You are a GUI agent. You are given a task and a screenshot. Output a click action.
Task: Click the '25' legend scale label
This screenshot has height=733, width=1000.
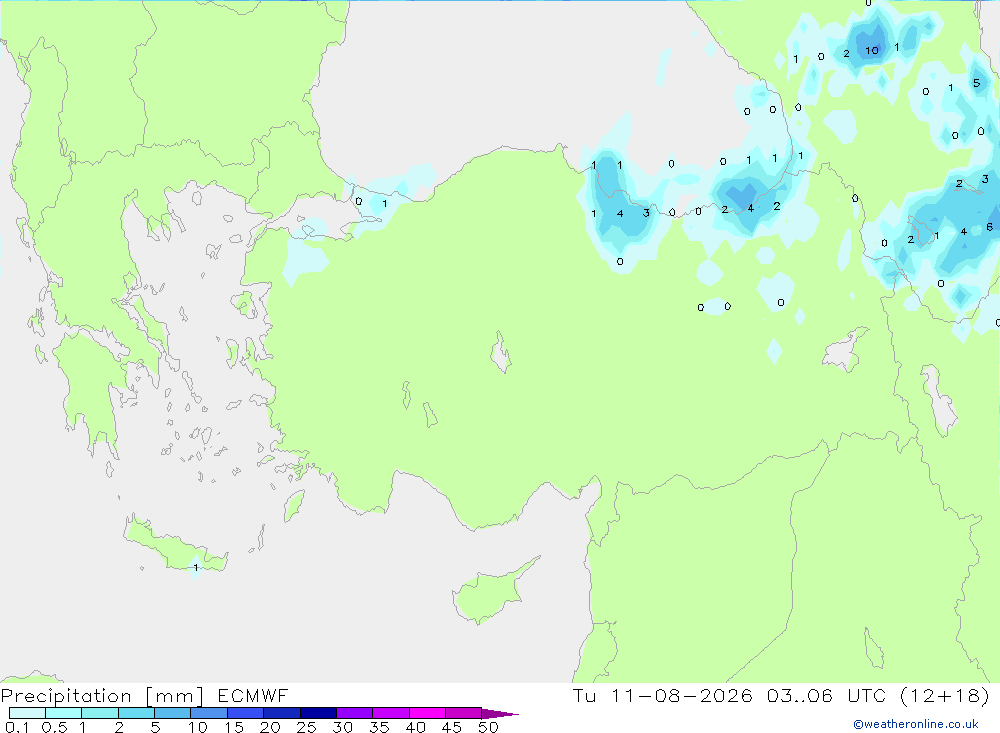[x=306, y=727]
